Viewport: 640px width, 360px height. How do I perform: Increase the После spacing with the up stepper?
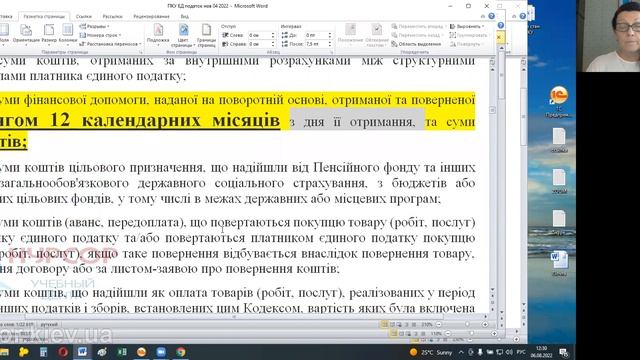click(330, 42)
